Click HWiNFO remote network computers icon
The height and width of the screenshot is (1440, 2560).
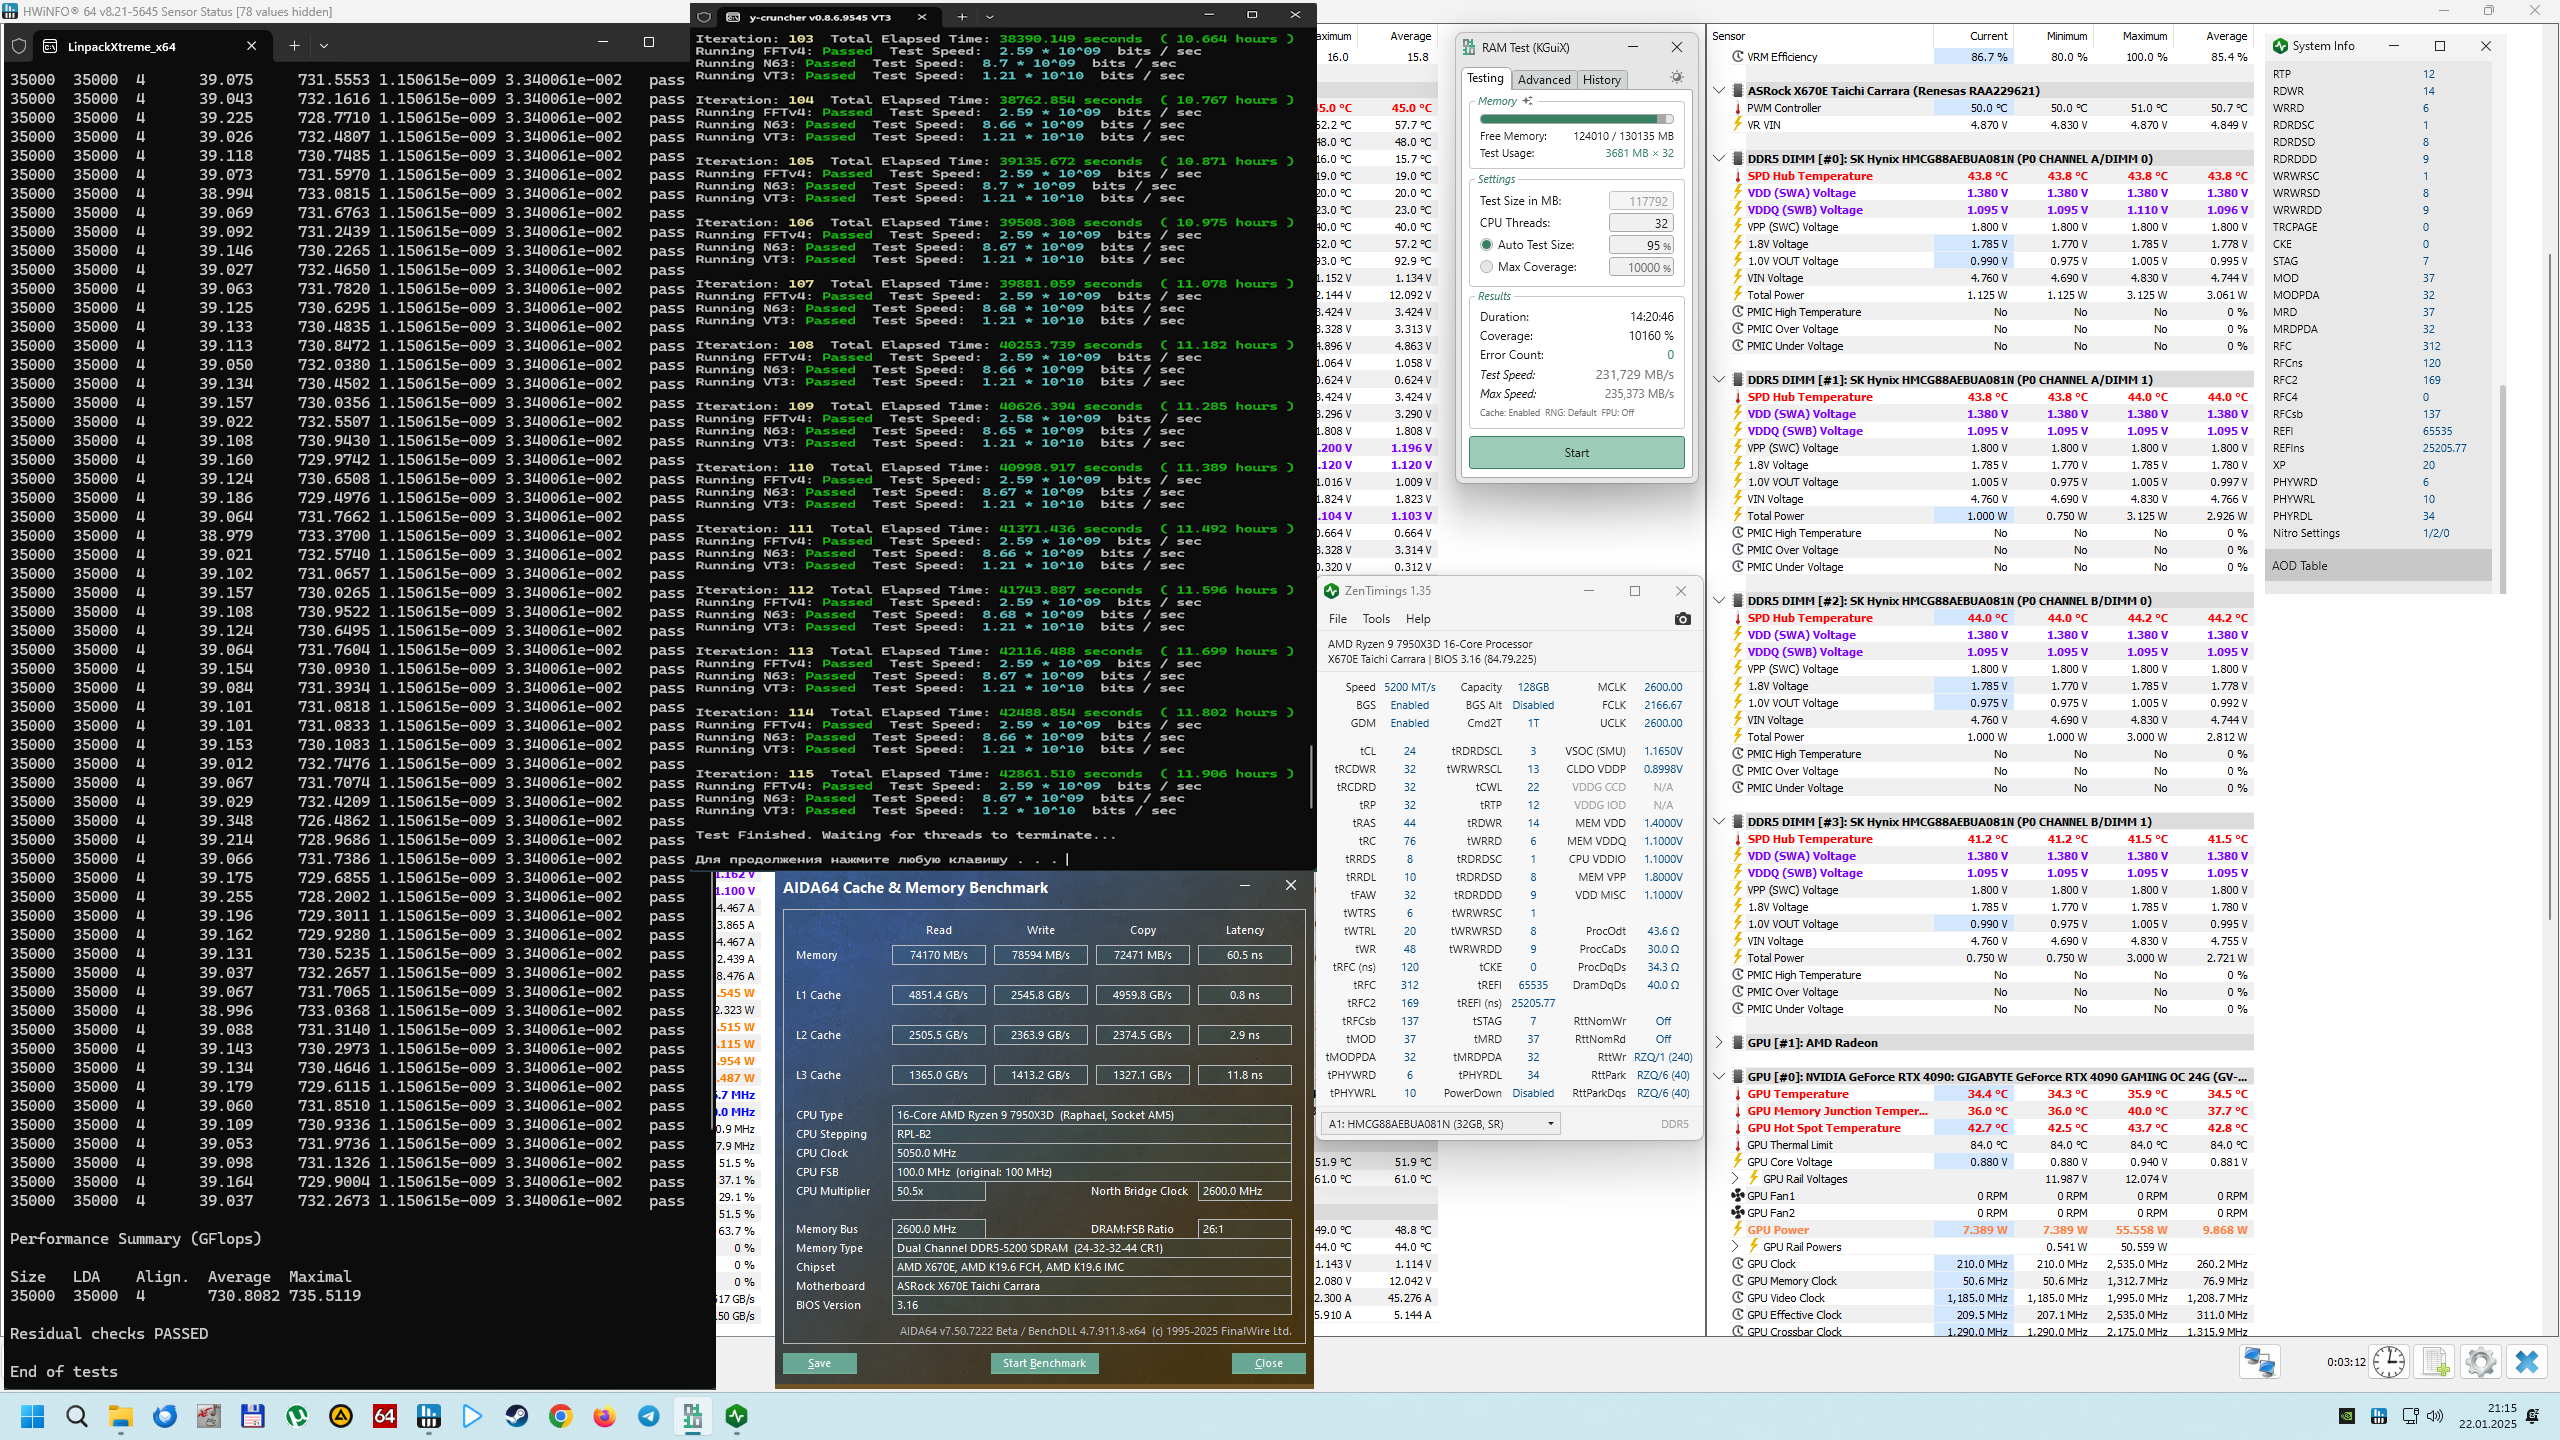click(x=2259, y=1362)
